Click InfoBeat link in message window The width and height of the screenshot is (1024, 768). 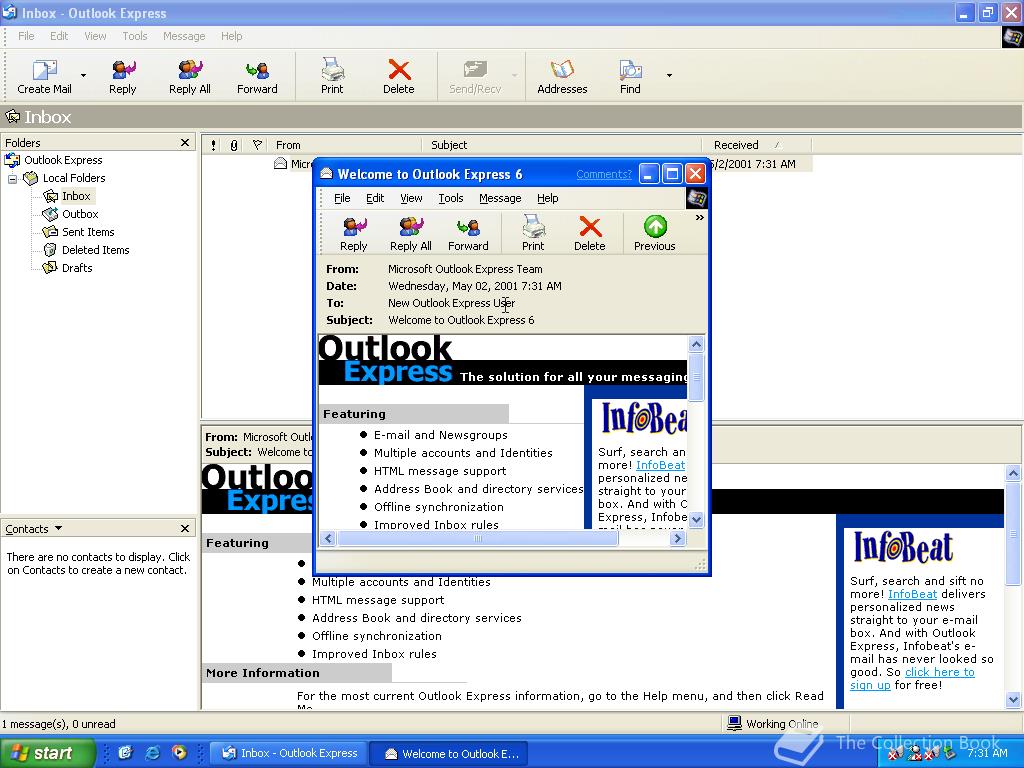pyautogui.click(x=660, y=465)
